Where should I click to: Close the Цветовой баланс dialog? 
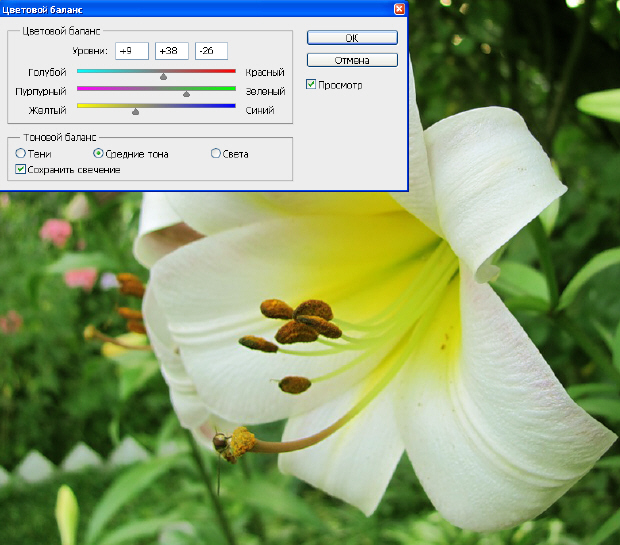pyautogui.click(x=400, y=8)
